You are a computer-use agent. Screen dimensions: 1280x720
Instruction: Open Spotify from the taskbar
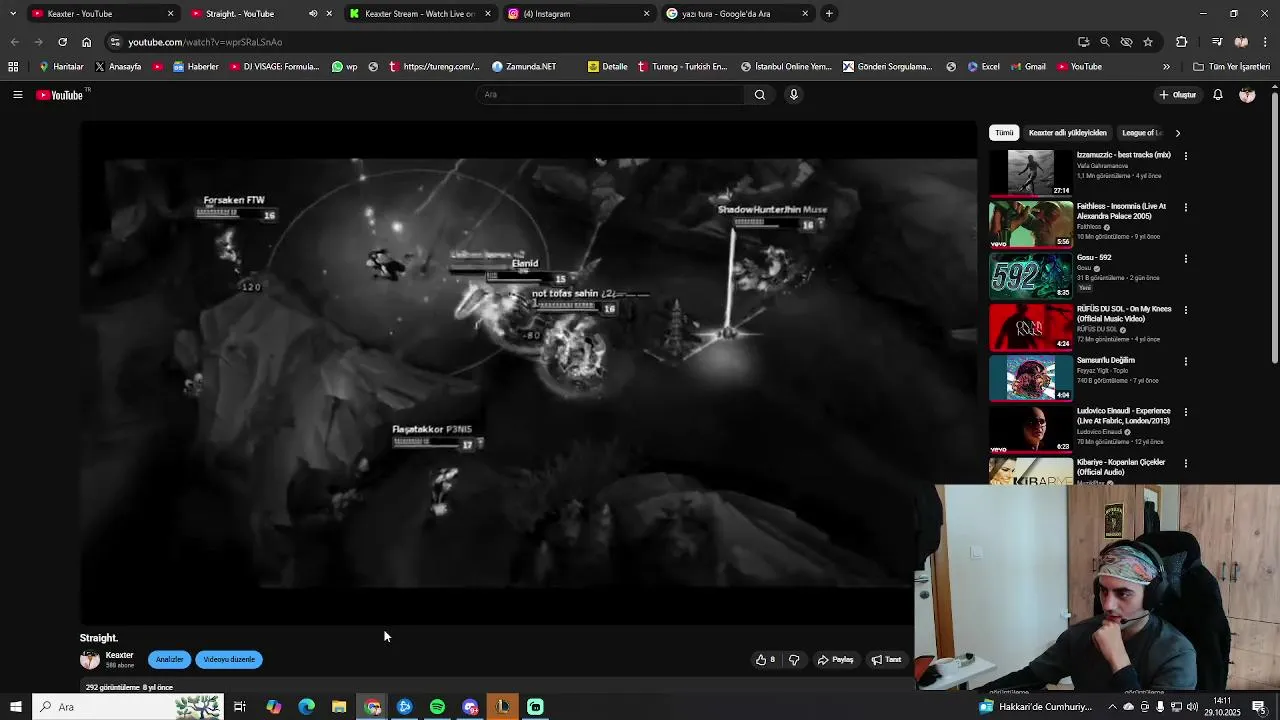click(x=437, y=707)
